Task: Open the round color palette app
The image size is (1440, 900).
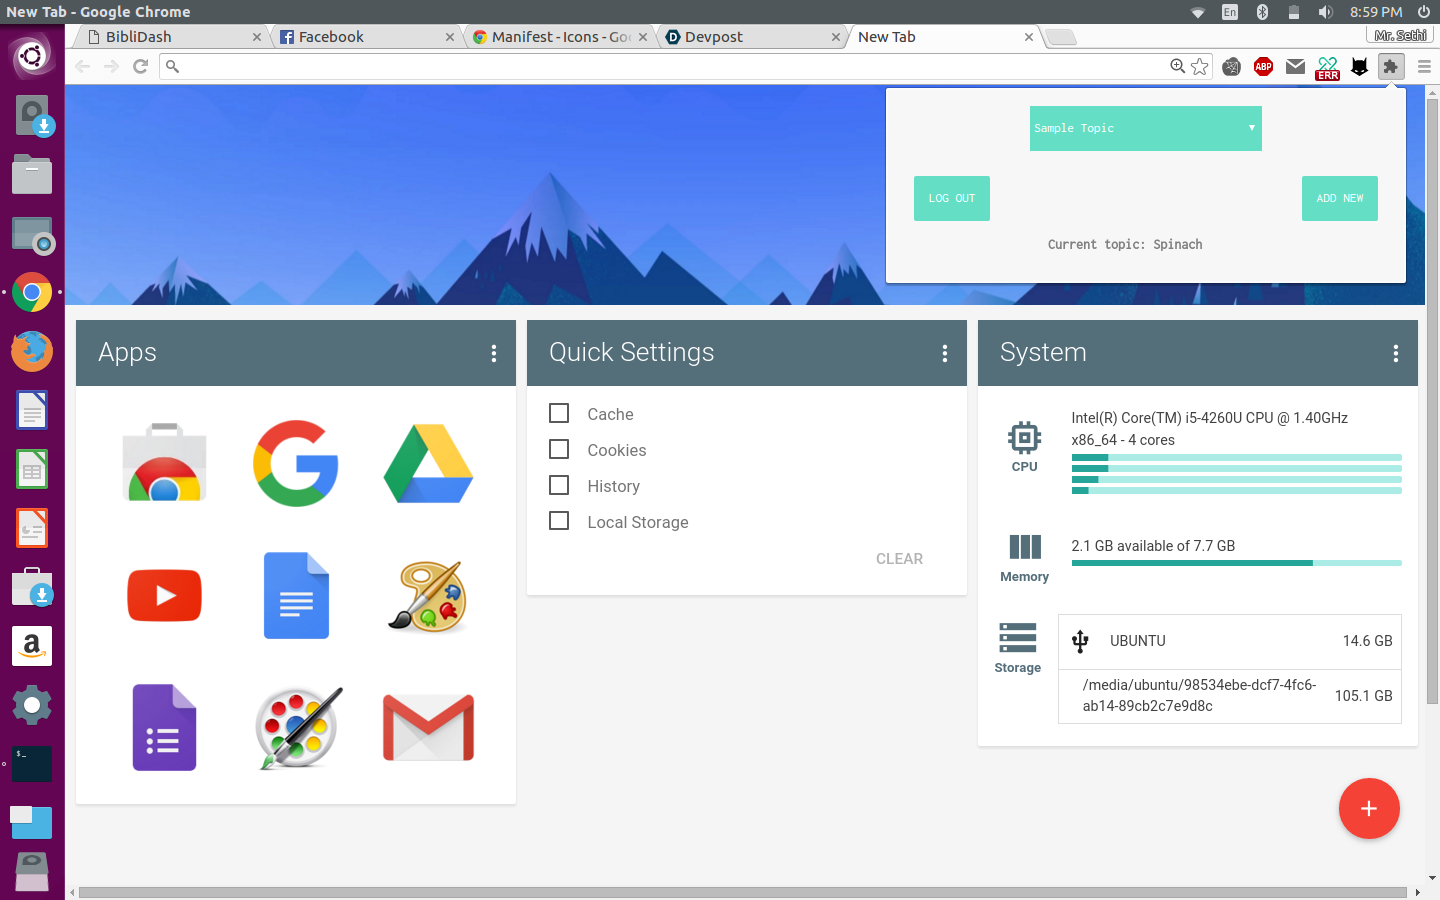Action: [298, 727]
